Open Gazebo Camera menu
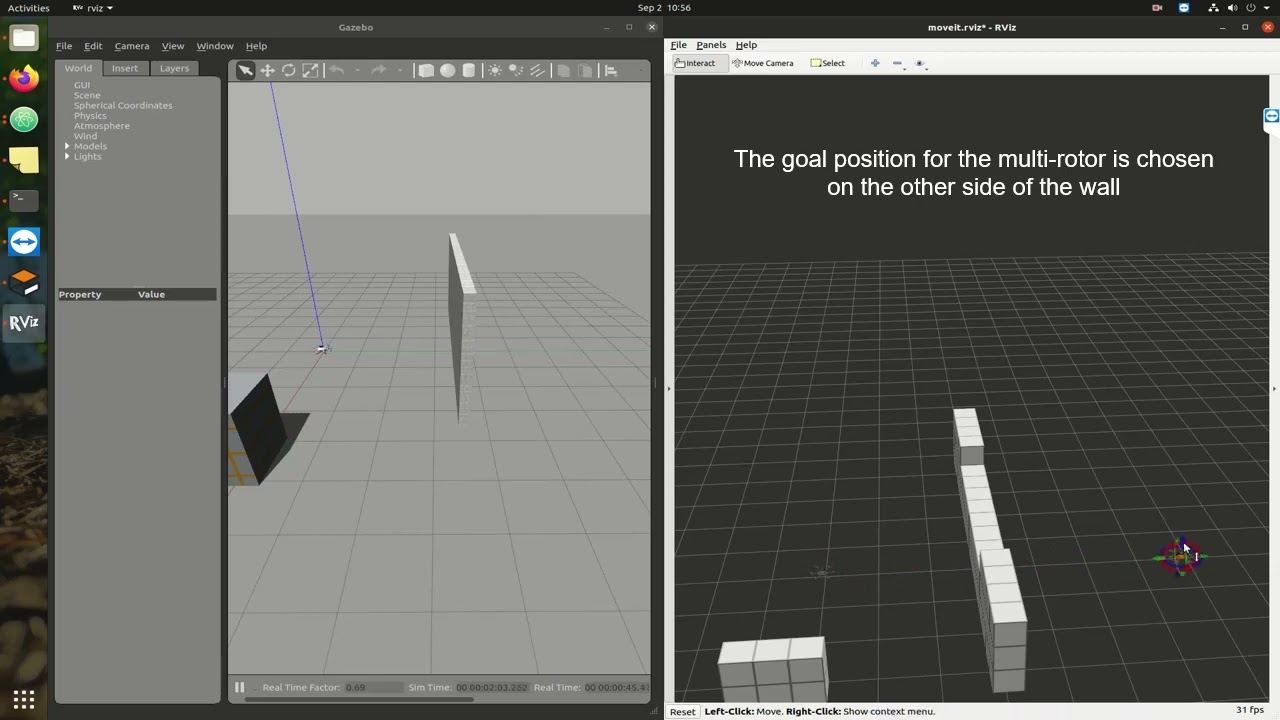Viewport: 1280px width, 720px height. pyautogui.click(x=131, y=46)
